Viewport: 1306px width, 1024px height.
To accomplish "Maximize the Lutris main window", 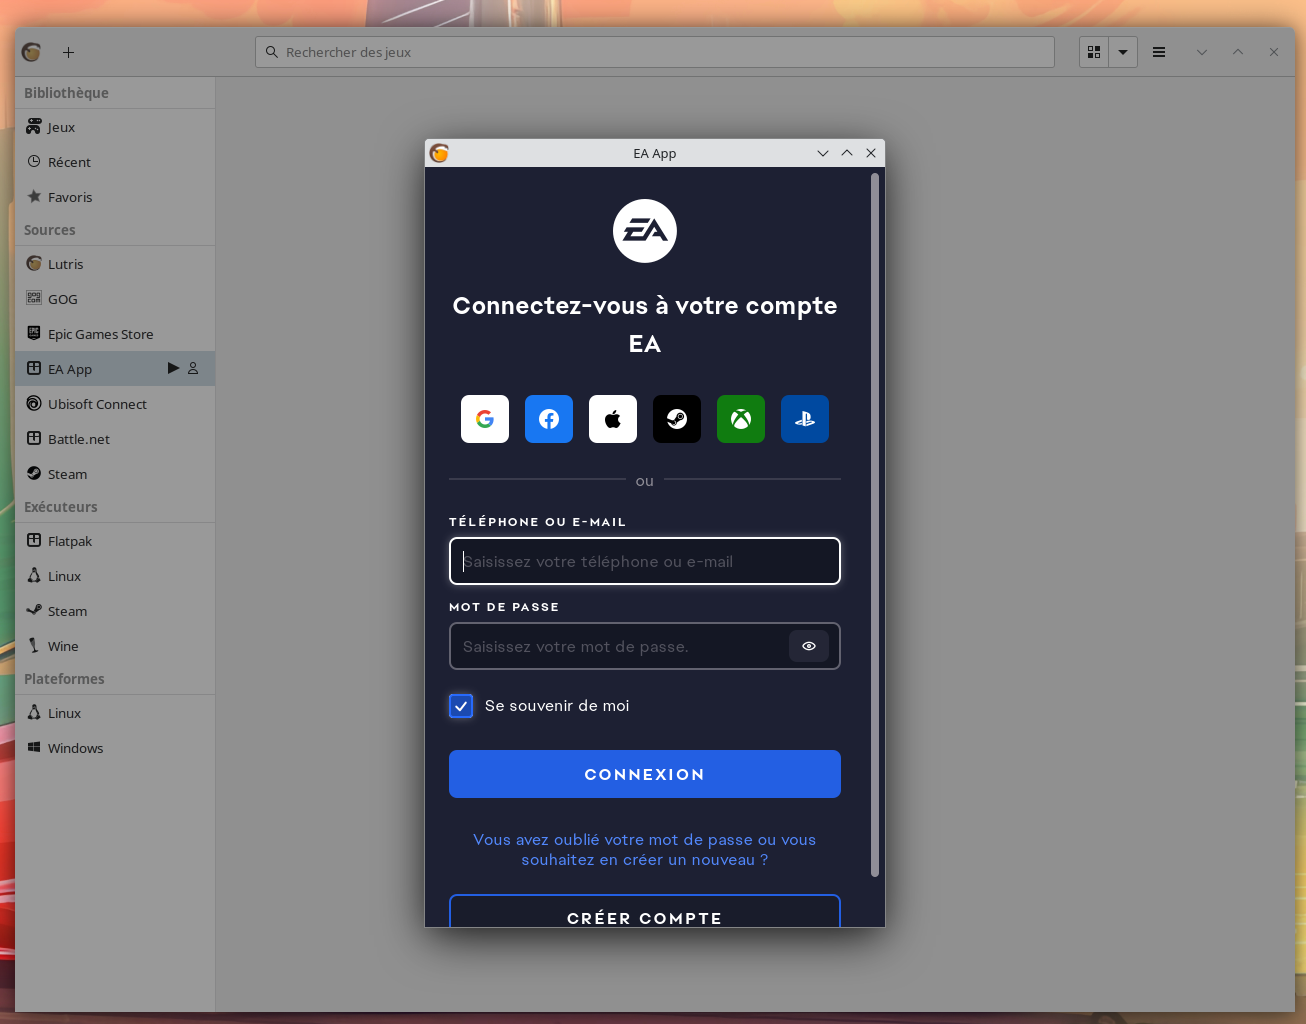I will pyautogui.click(x=1238, y=52).
